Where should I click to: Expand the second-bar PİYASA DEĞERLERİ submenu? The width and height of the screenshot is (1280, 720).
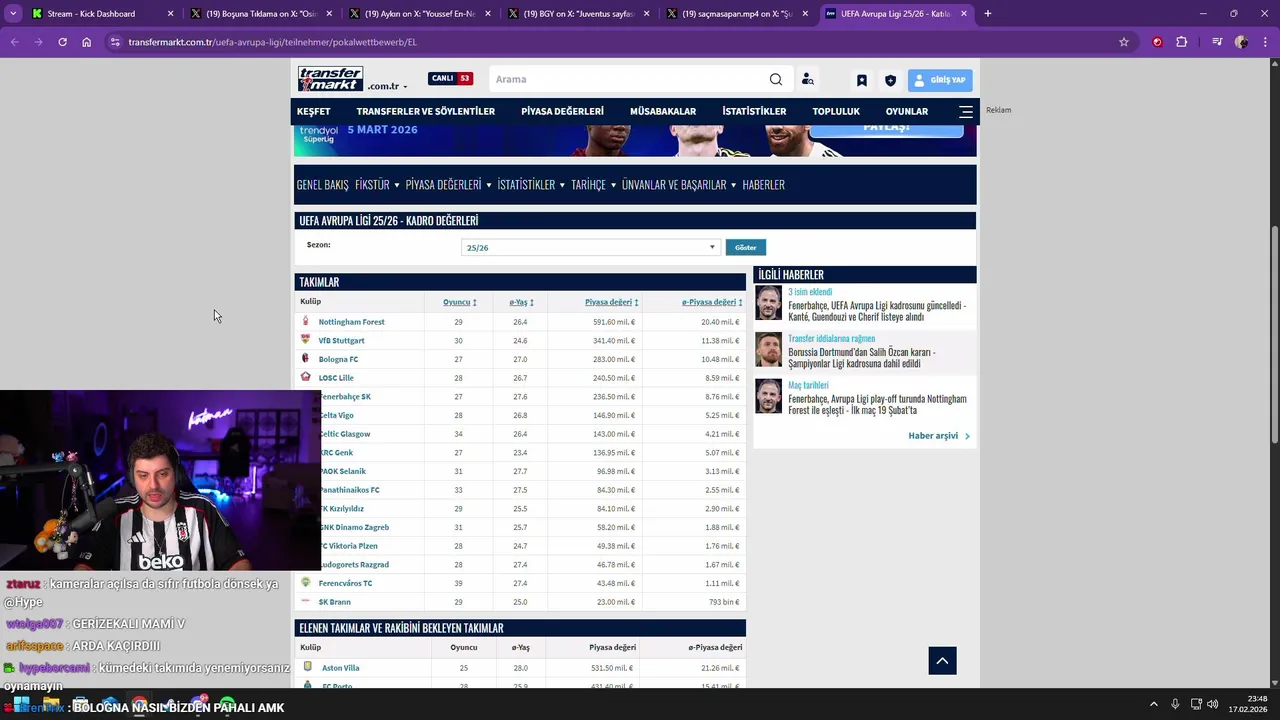tap(488, 185)
